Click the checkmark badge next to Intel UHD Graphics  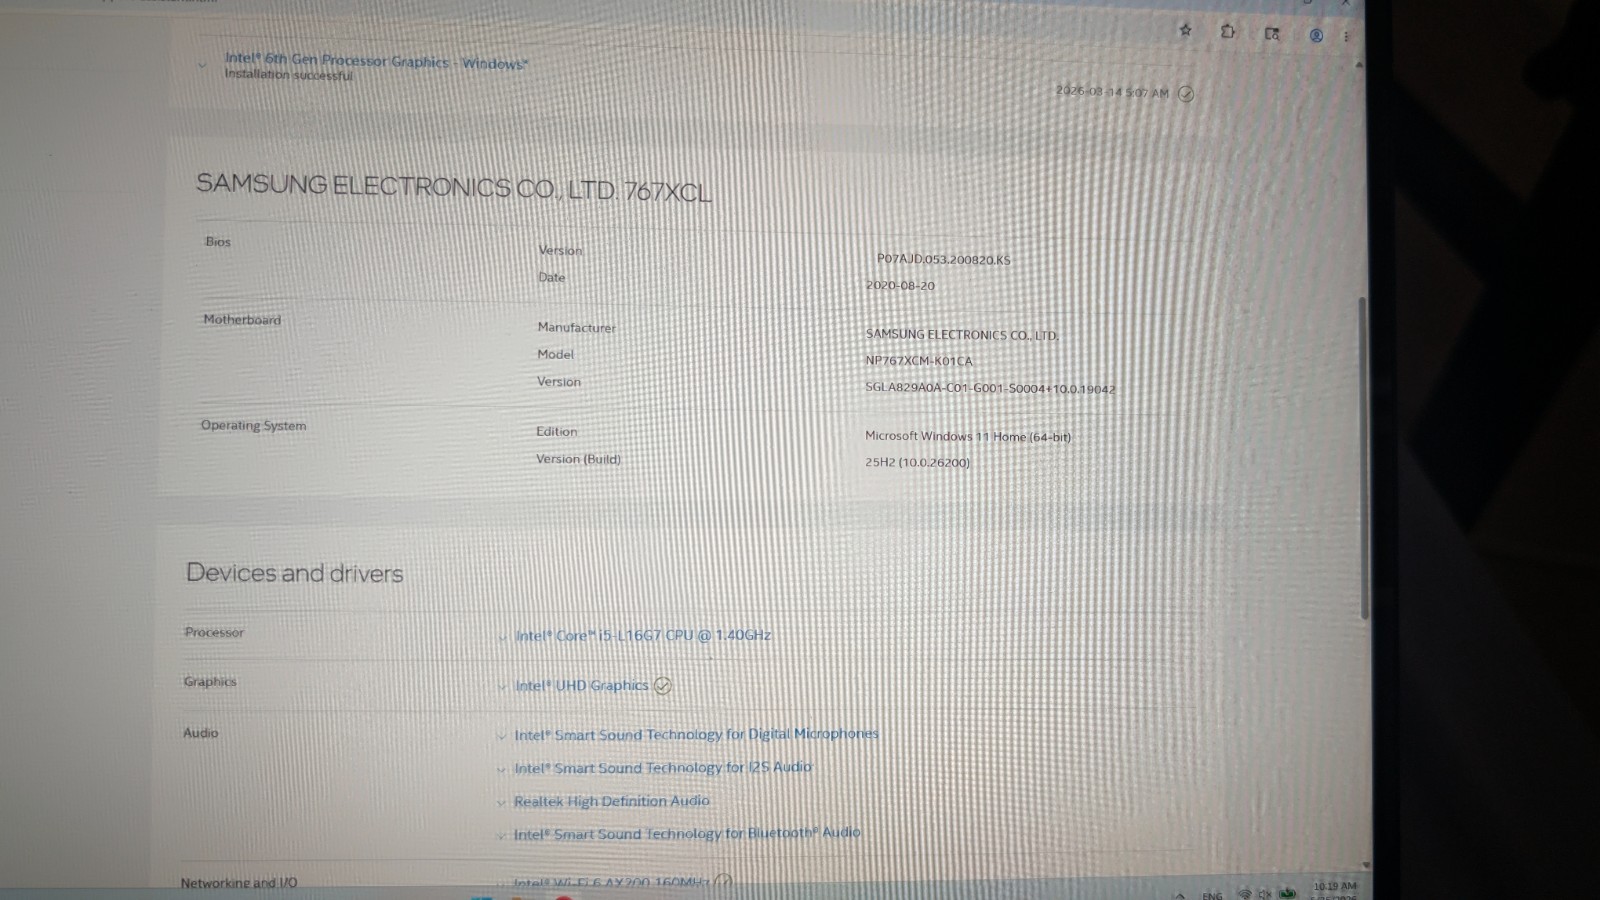coord(662,685)
